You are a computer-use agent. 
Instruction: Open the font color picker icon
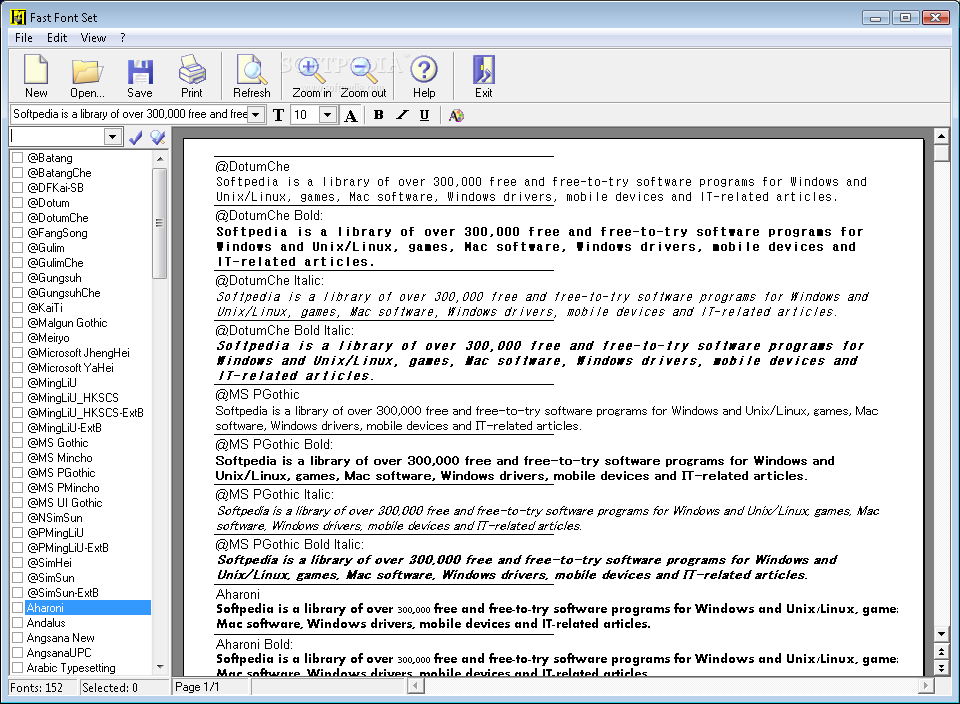pyautogui.click(x=456, y=115)
